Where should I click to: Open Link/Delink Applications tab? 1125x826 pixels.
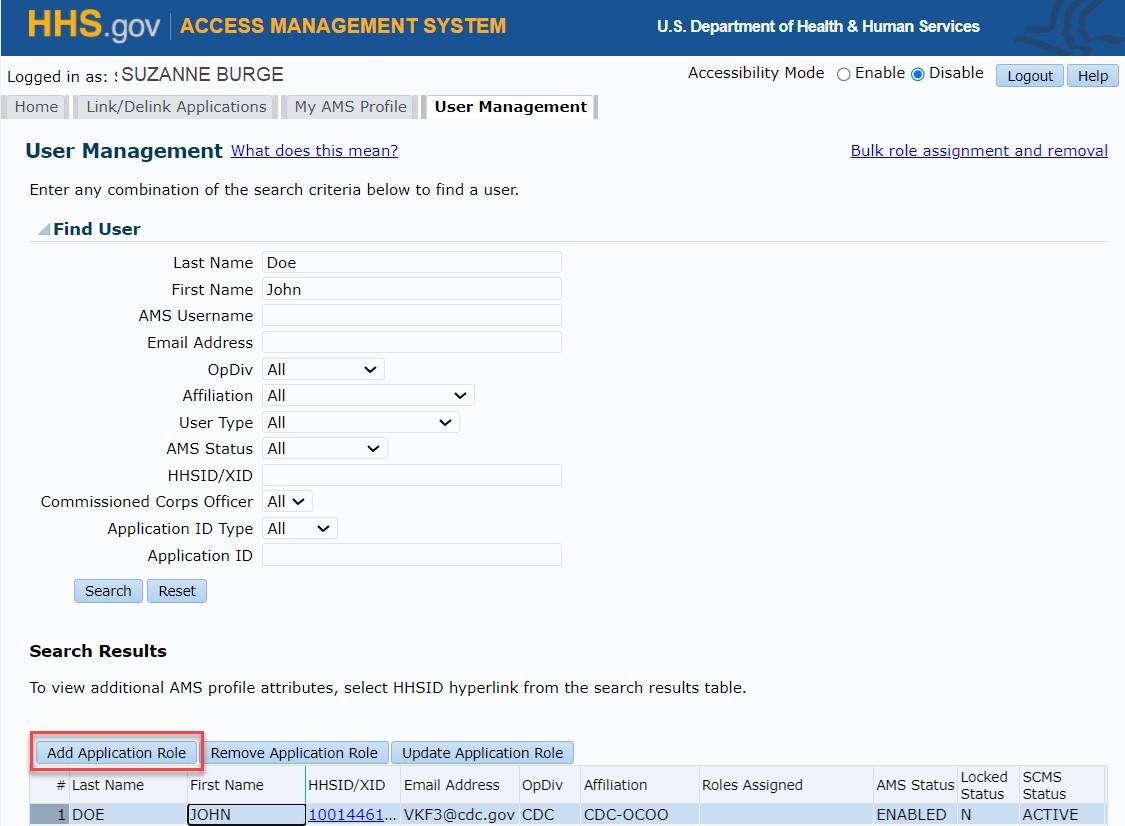pos(176,107)
